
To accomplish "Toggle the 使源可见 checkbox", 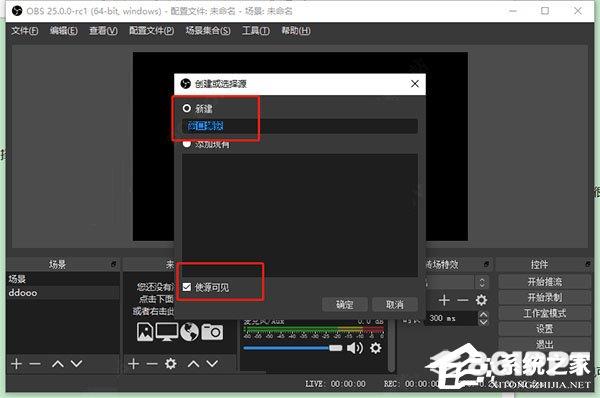I will click(x=187, y=287).
